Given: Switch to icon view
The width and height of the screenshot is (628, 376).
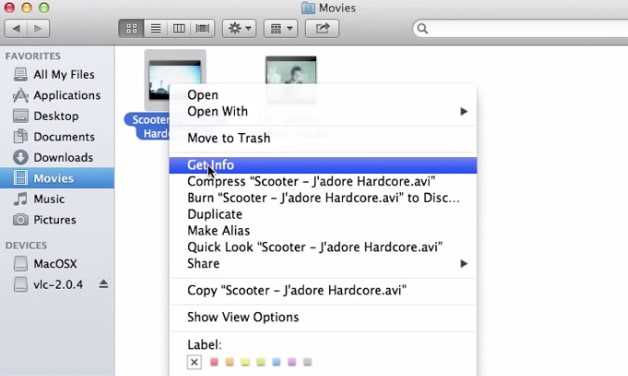Looking at the screenshot, I should (x=131, y=28).
